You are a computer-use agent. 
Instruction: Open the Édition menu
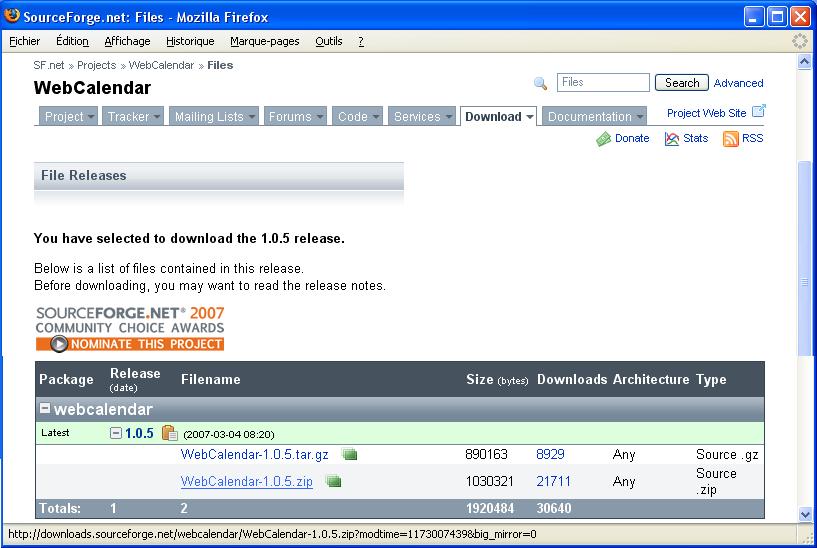[x=72, y=41]
